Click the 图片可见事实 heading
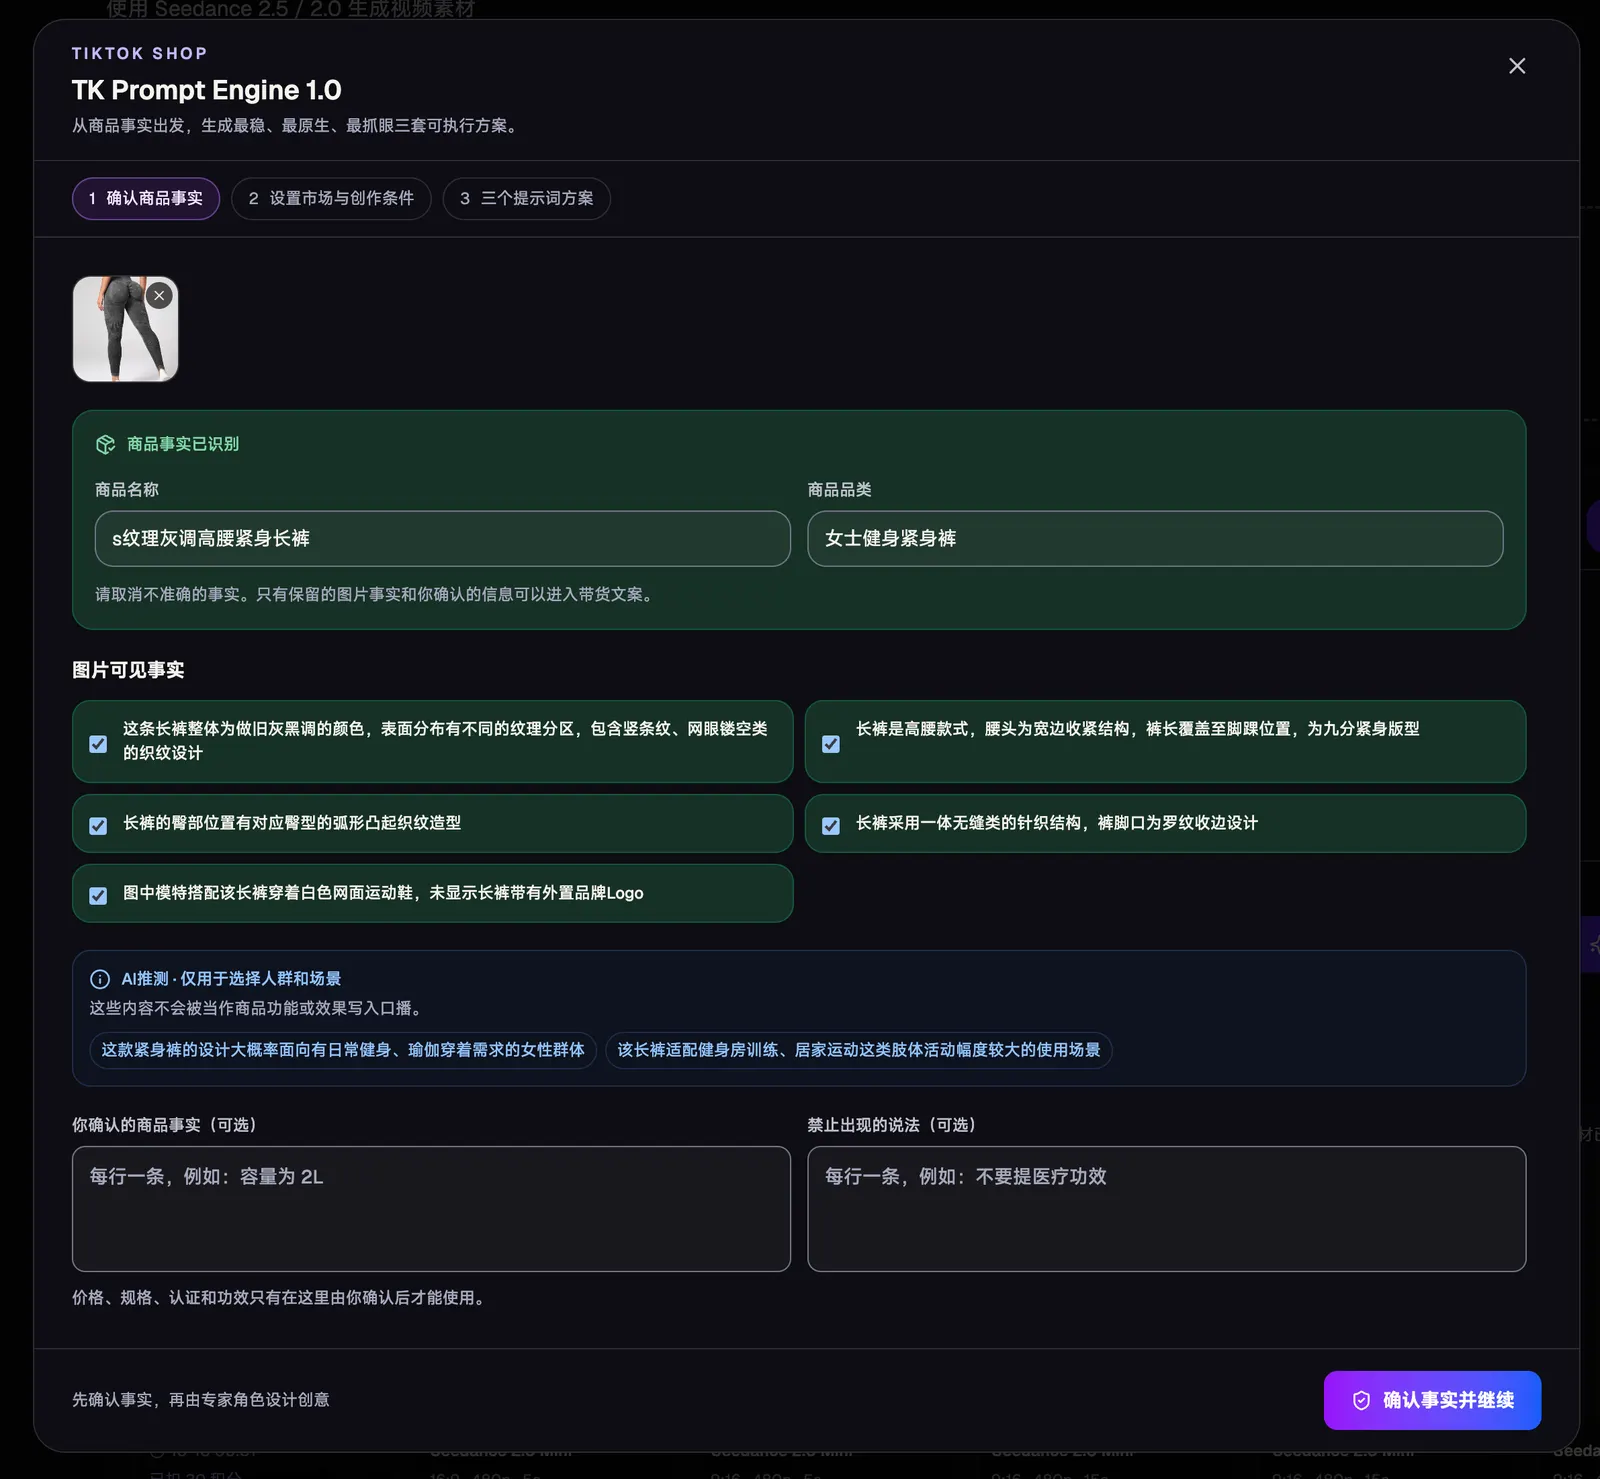Image resolution: width=1600 pixels, height=1479 pixels. click(128, 670)
